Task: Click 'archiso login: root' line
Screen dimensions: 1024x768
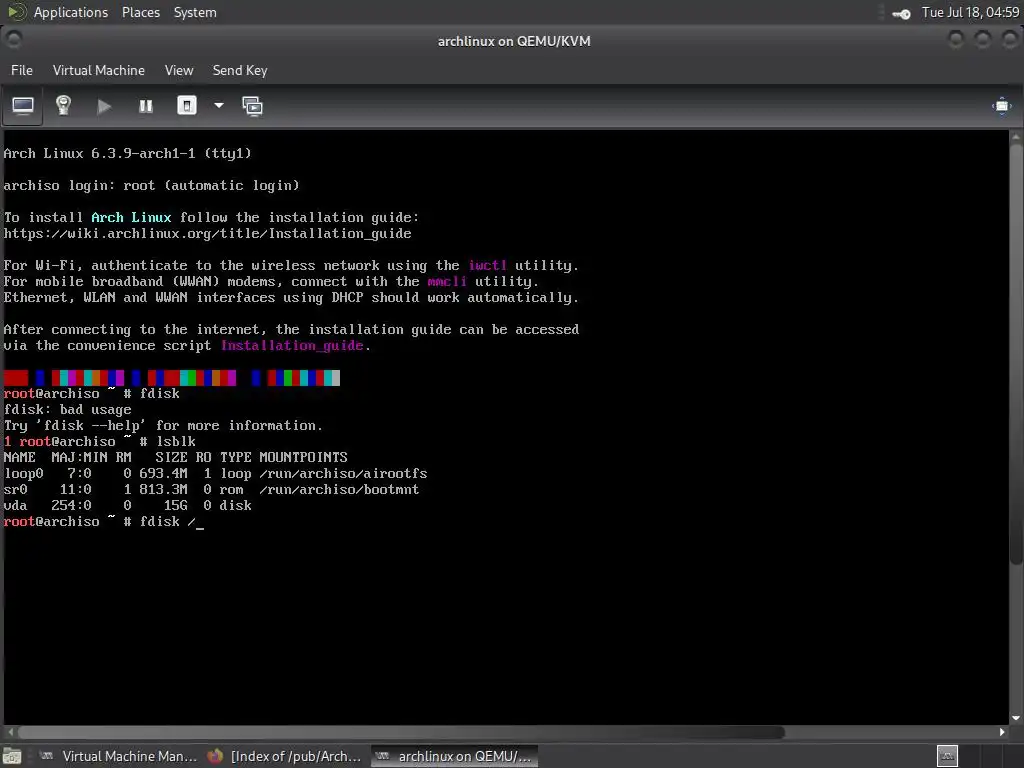Action: point(152,185)
